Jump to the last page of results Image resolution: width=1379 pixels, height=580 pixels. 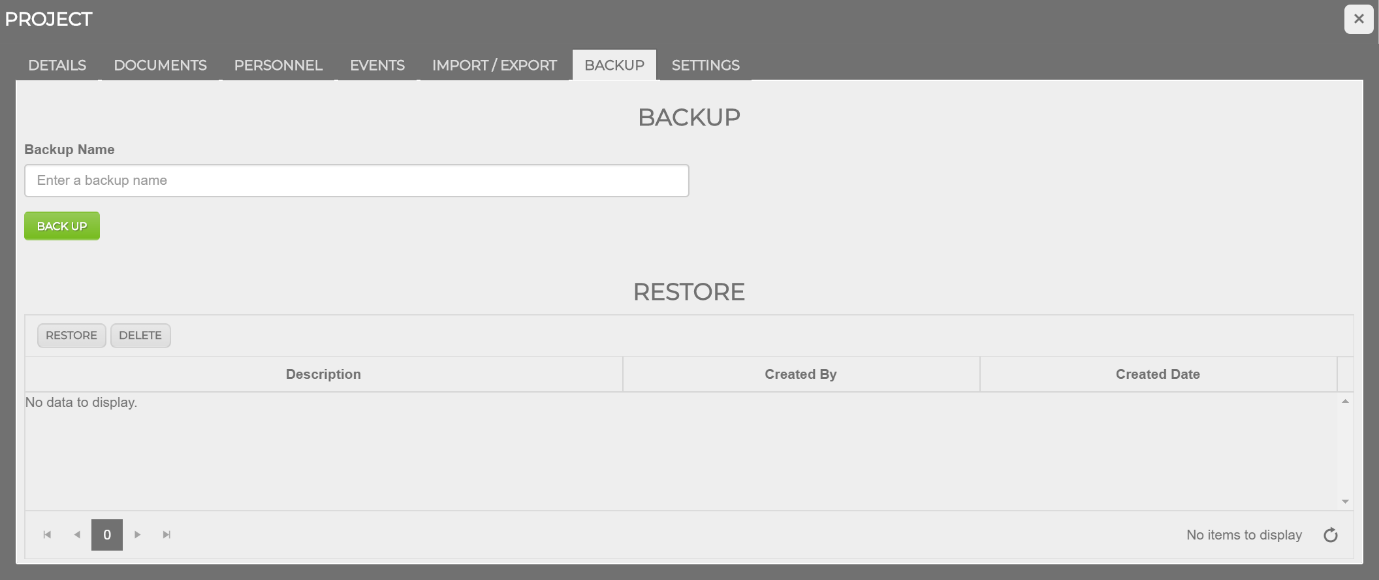165,534
